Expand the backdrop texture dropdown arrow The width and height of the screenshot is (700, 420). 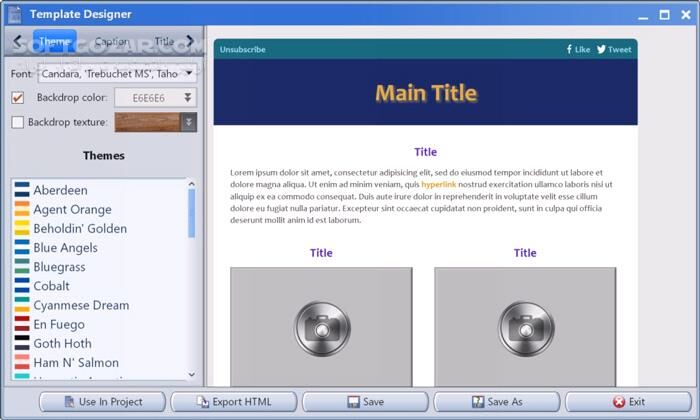point(188,122)
